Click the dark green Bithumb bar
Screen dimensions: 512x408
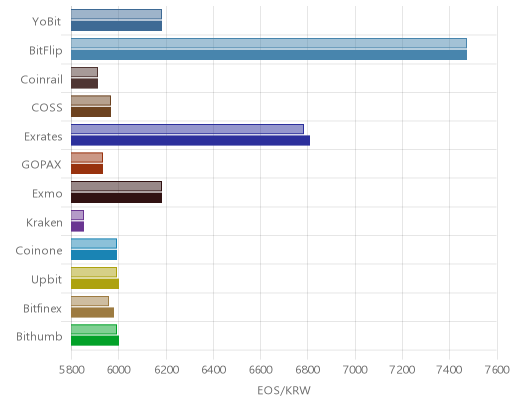[x=95, y=341]
